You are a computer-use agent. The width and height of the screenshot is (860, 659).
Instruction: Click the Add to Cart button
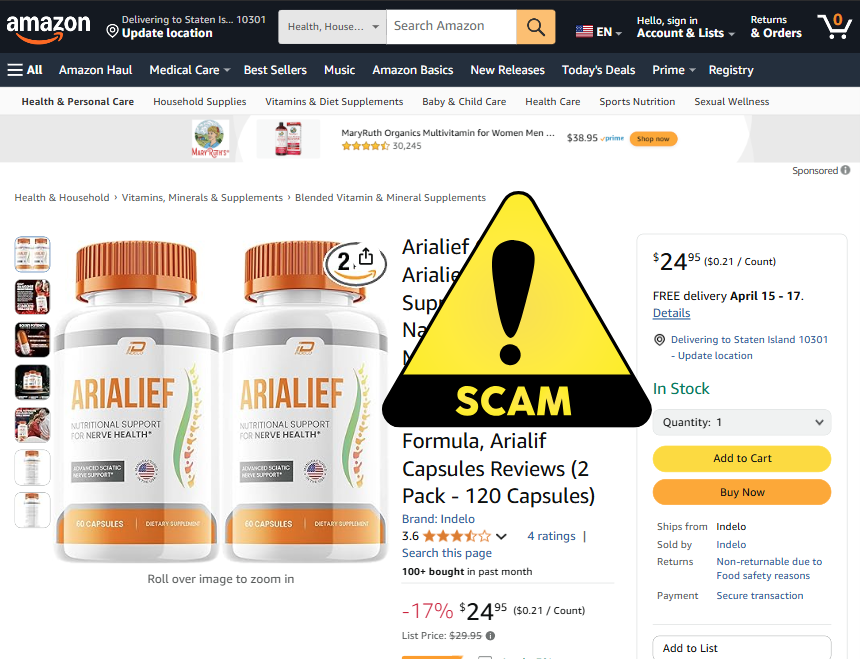tap(742, 458)
